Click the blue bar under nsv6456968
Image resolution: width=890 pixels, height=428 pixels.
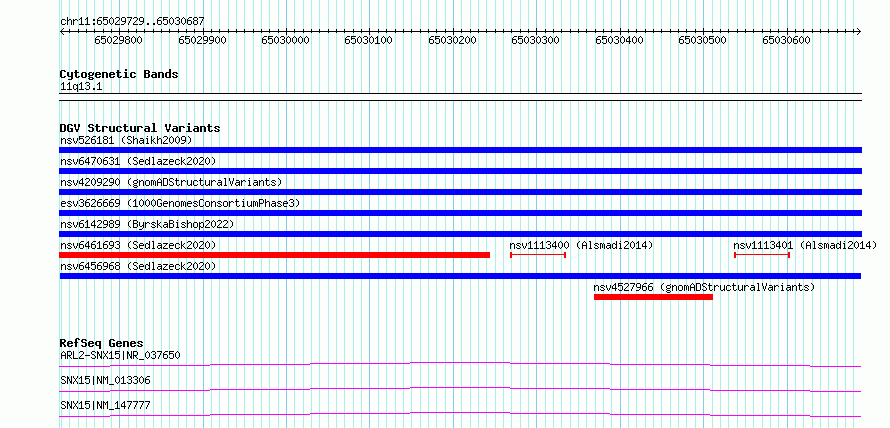click(x=460, y=276)
